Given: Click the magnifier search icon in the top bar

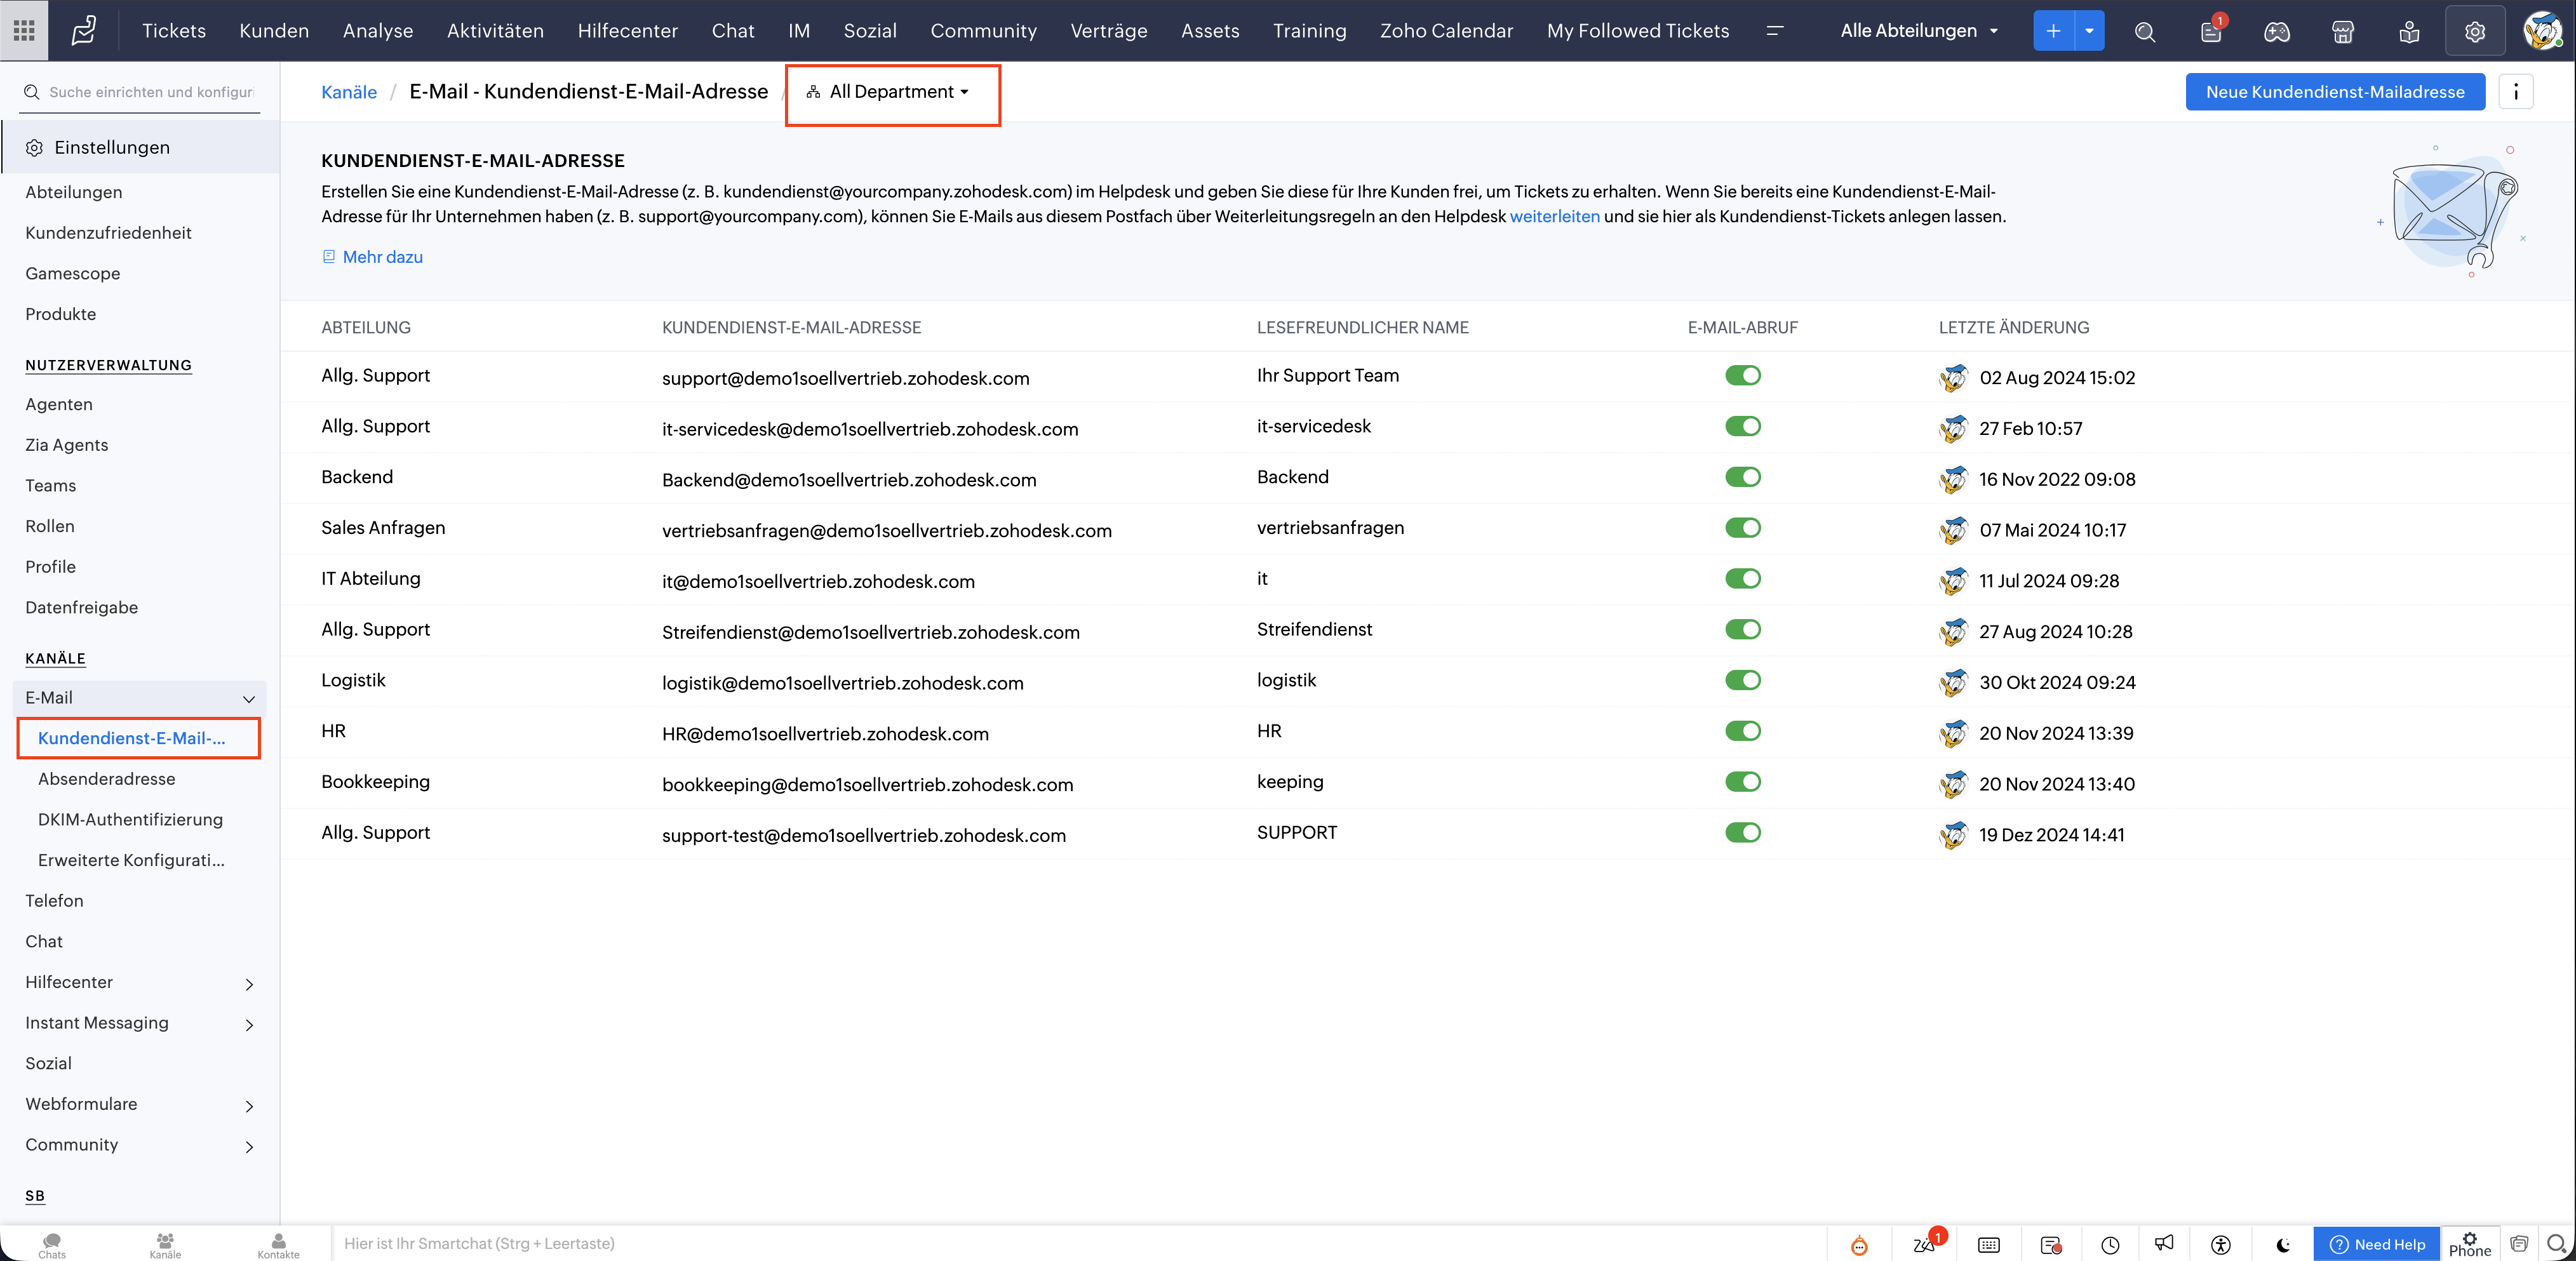Looking at the screenshot, I should (x=2144, y=32).
